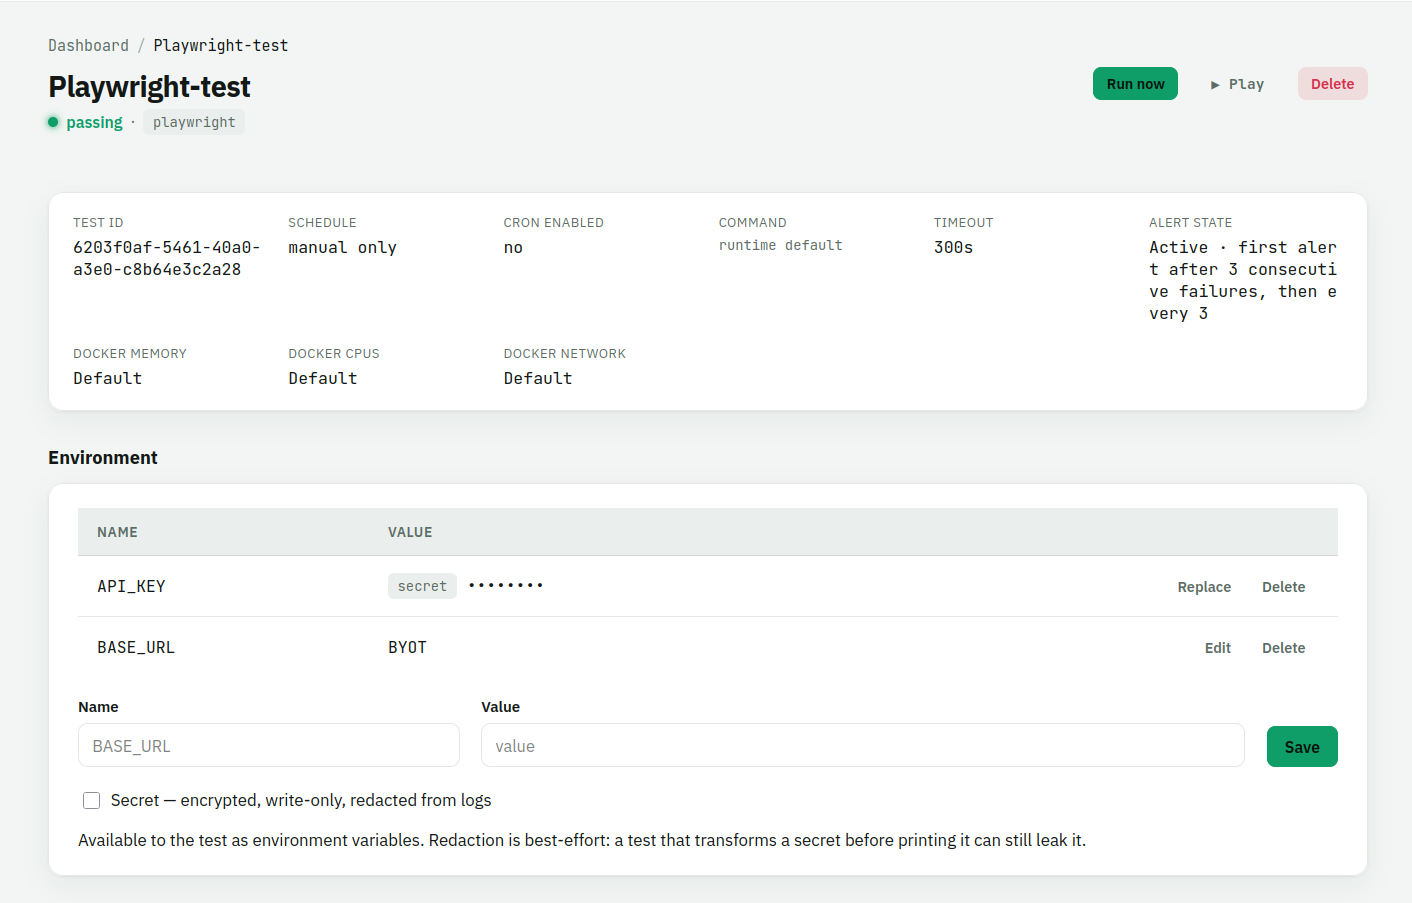The height and width of the screenshot is (903, 1412).
Task: Click the 300s timeout value
Action: [x=953, y=247]
